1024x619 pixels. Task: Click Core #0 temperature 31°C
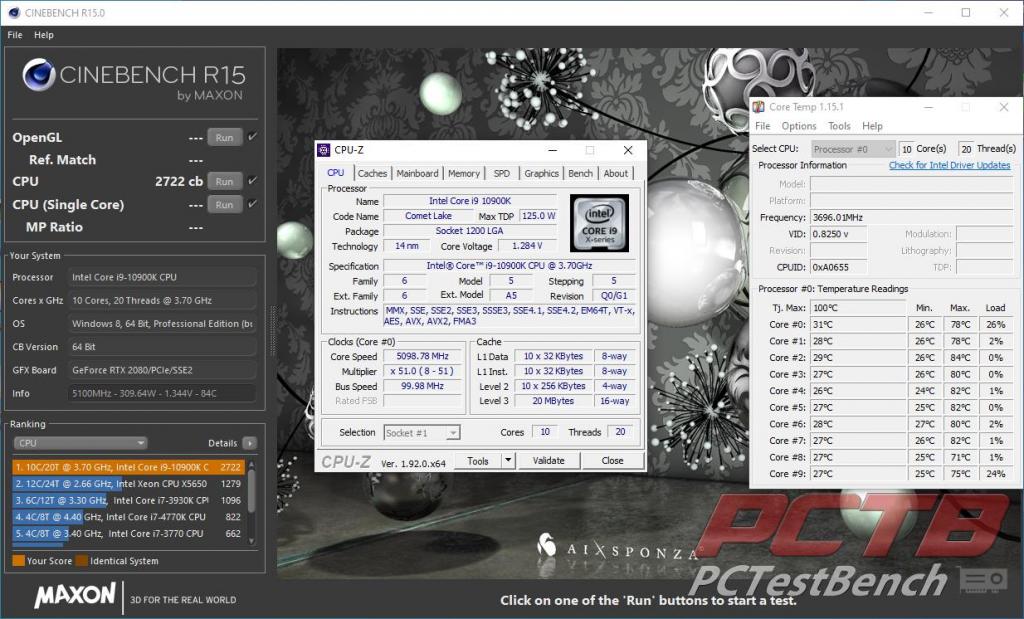[858, 325]
